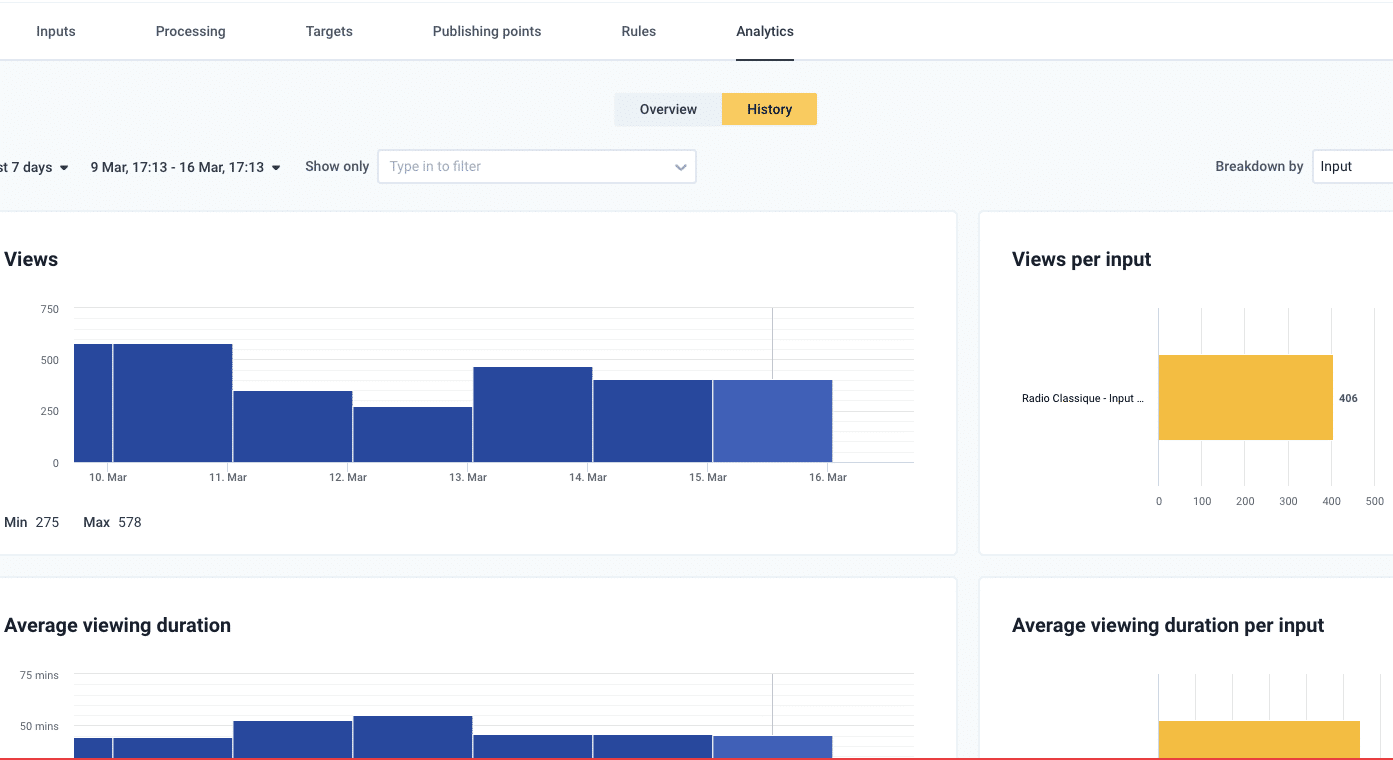Click the 14 Mar bar in Views chart

point(652,421)
